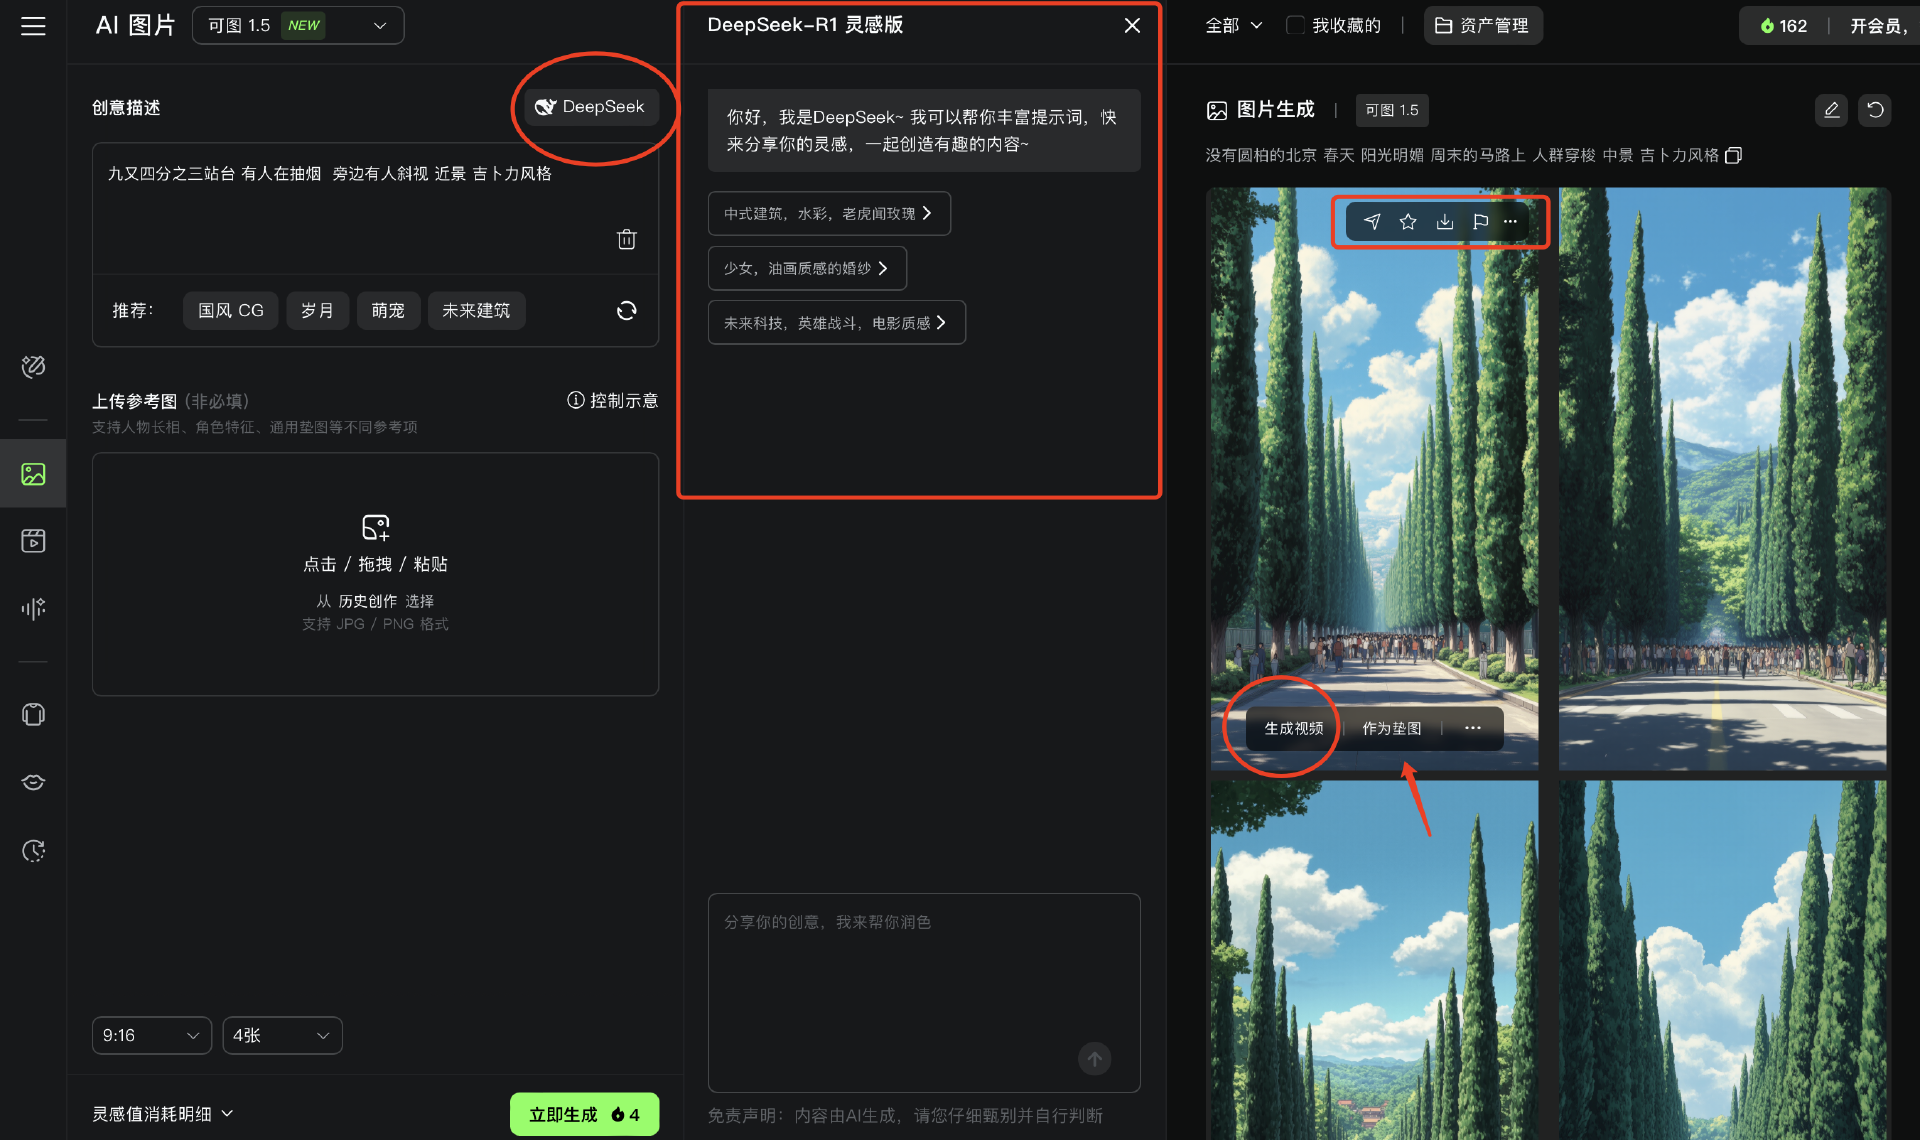Pick the 少女，油画质感的婚纱 suggestion

807,268
